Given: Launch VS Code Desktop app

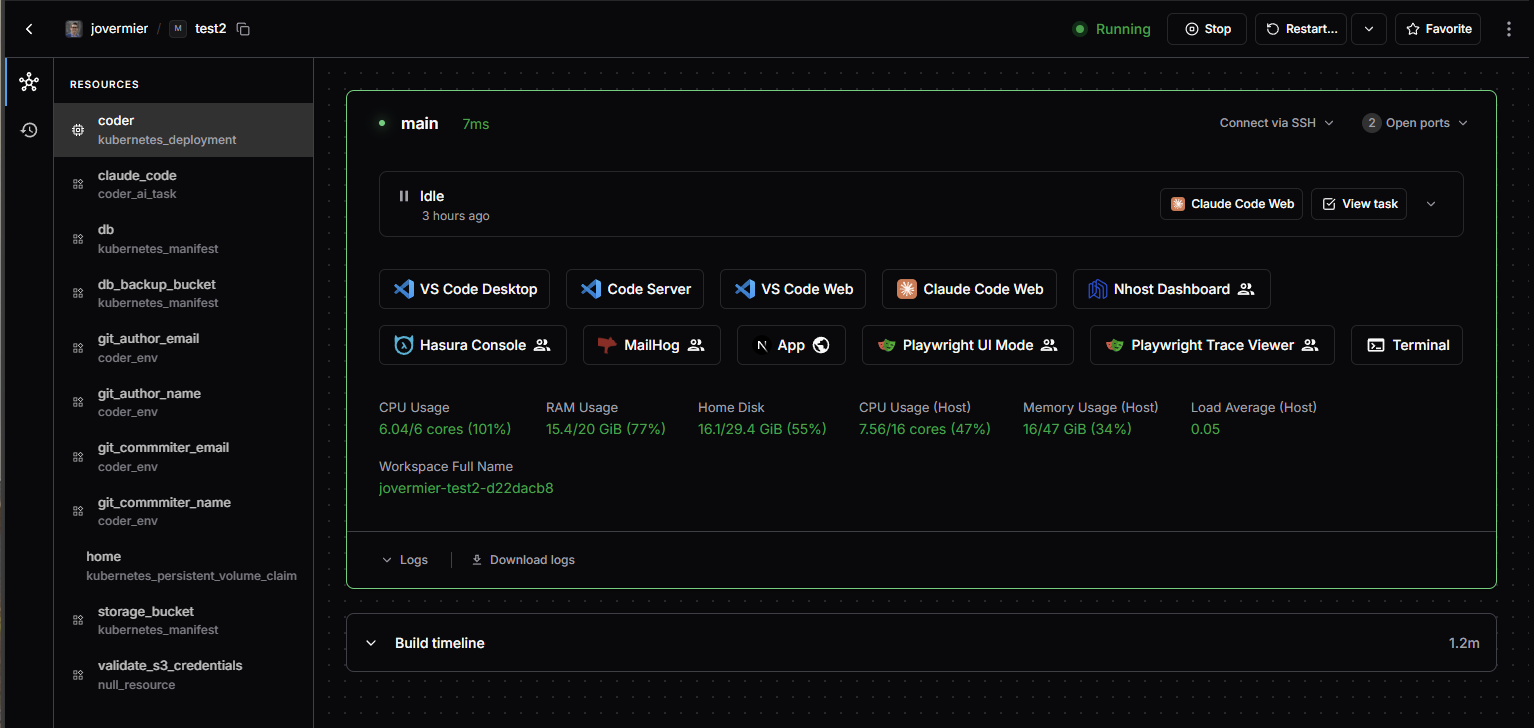Looking at the screenshot, I should (465, 289).
